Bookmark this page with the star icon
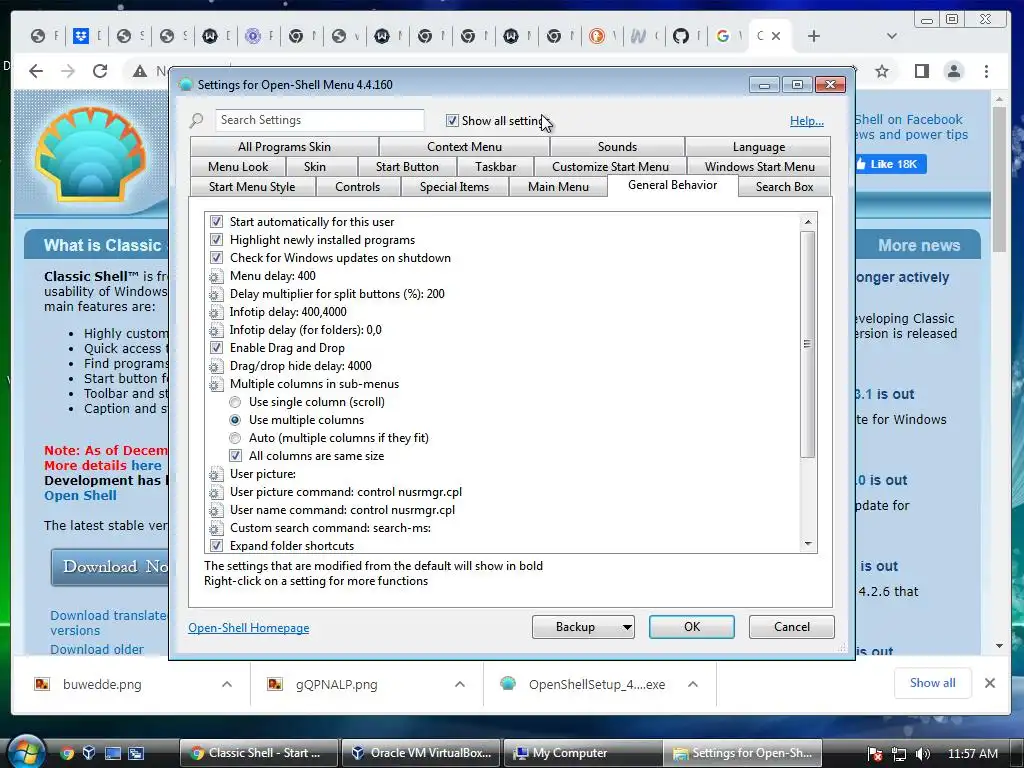This screenshot has height=768, width=1024. (x=882, y=71)
